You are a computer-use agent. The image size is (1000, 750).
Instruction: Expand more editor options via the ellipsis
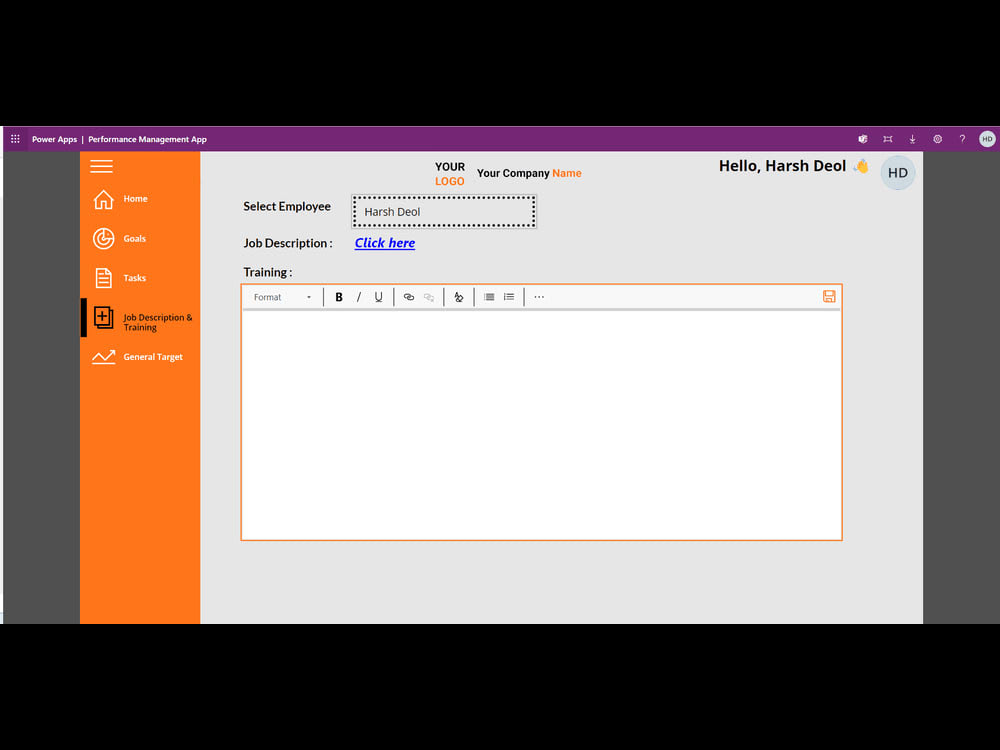(x=538, y=296)
